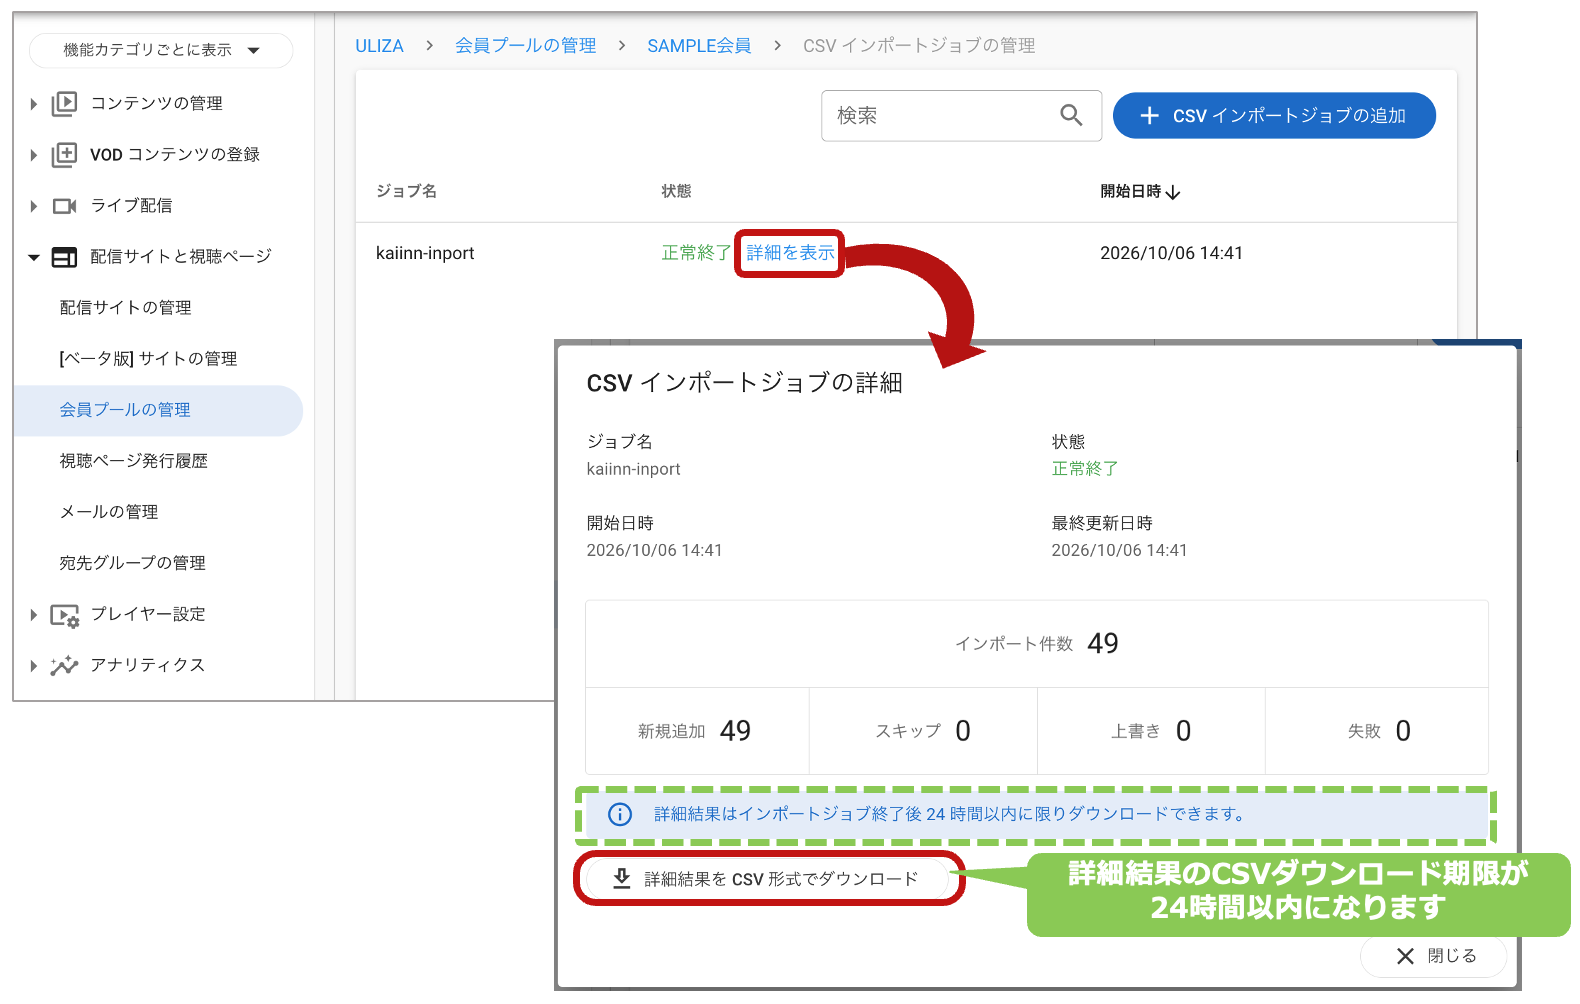The height and width of the screenshot is (1004, 1580).
Task: Click the ジョブ名 column header
Action: pos(406,191)
